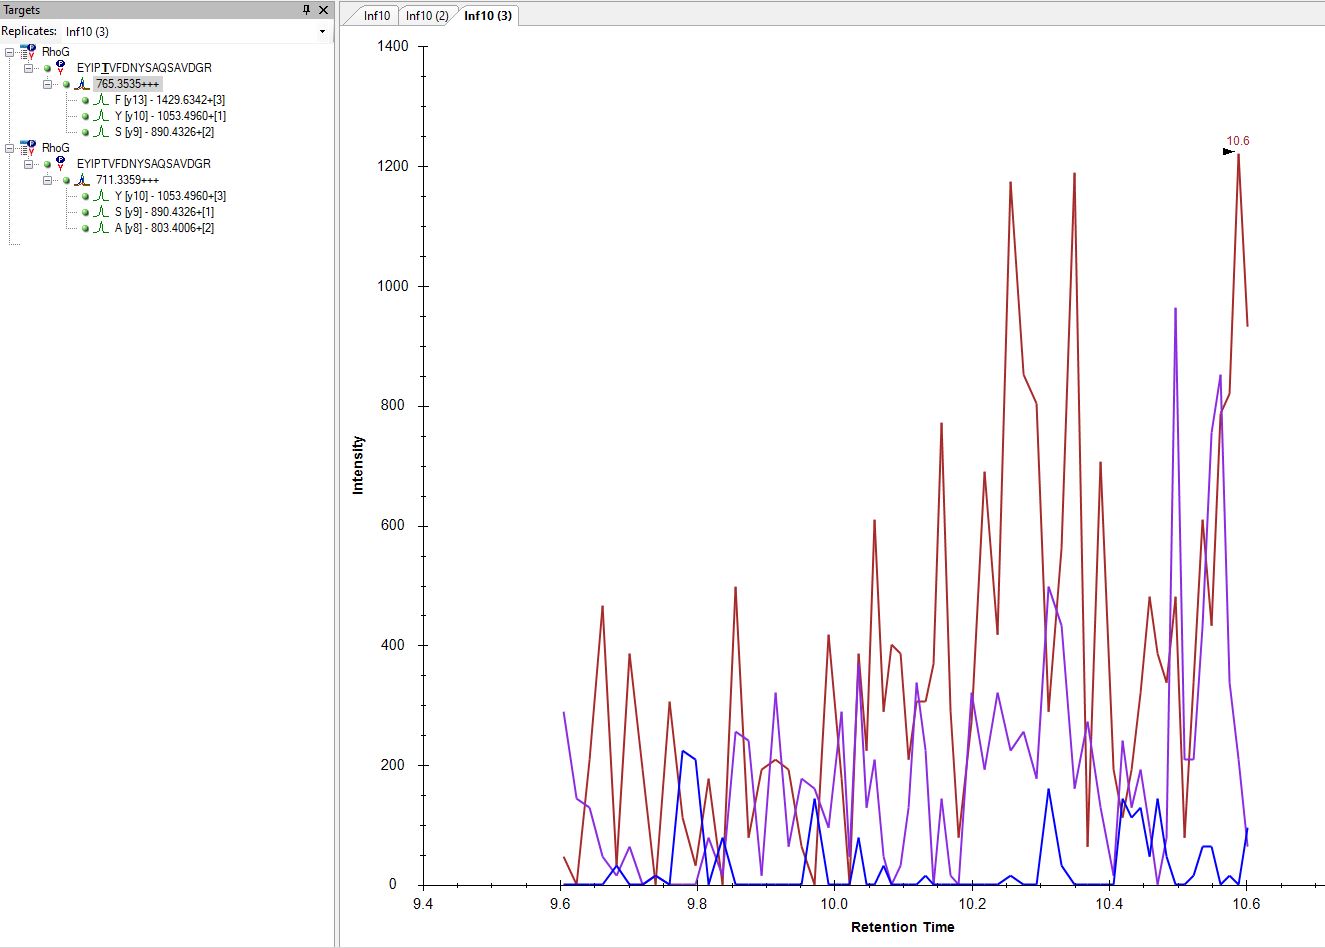This screenshot has height=948, width=1325.
Task: Close the Targets panel
Action: coord(323,10)
